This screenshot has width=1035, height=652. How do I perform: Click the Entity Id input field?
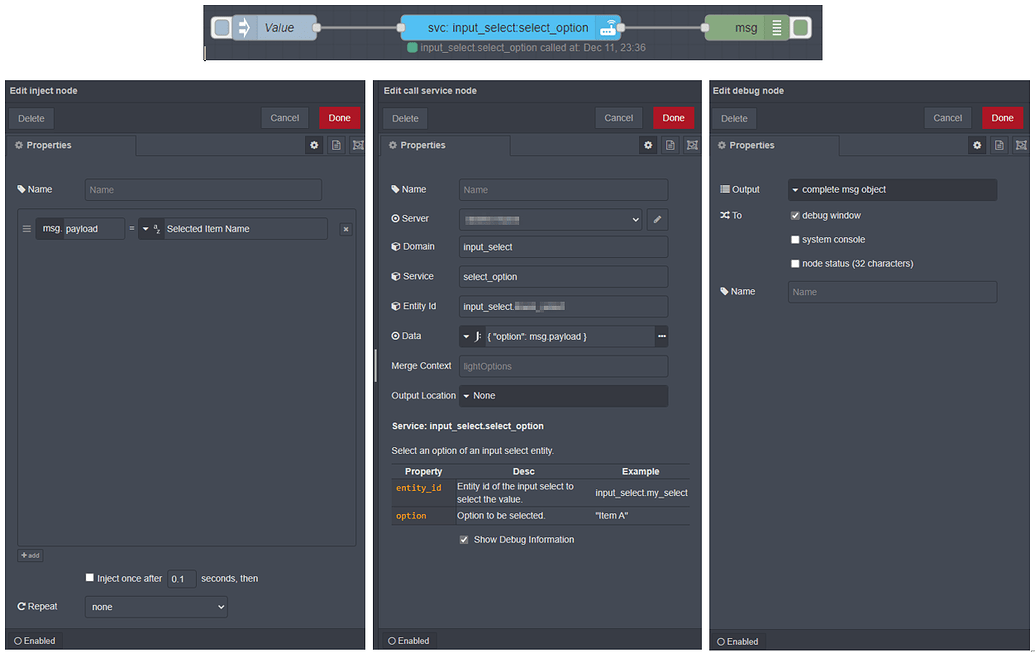[x=563, y=306]
